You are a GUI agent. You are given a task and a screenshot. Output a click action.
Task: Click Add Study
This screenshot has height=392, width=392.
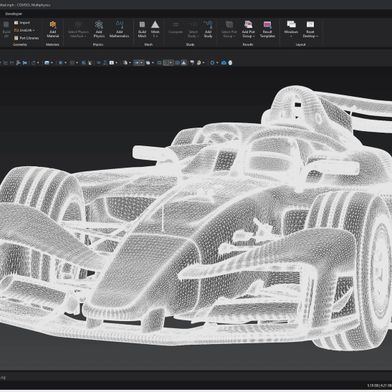click(x=208, y=29)
